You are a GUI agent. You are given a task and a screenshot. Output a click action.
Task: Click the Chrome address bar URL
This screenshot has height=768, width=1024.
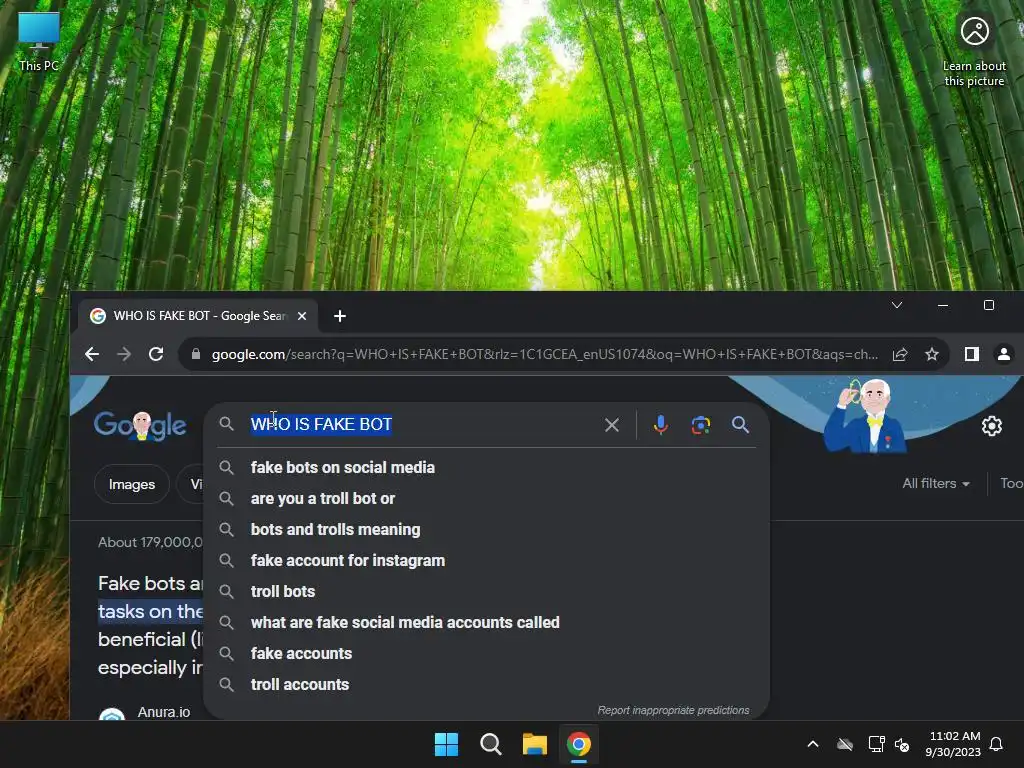(x=545, y=354)
